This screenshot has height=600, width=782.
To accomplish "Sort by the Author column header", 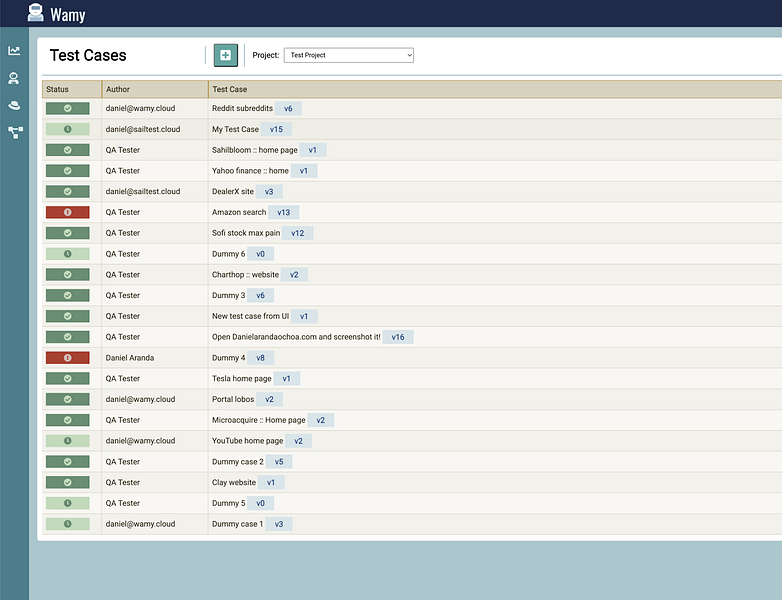I will coord(155,89).
